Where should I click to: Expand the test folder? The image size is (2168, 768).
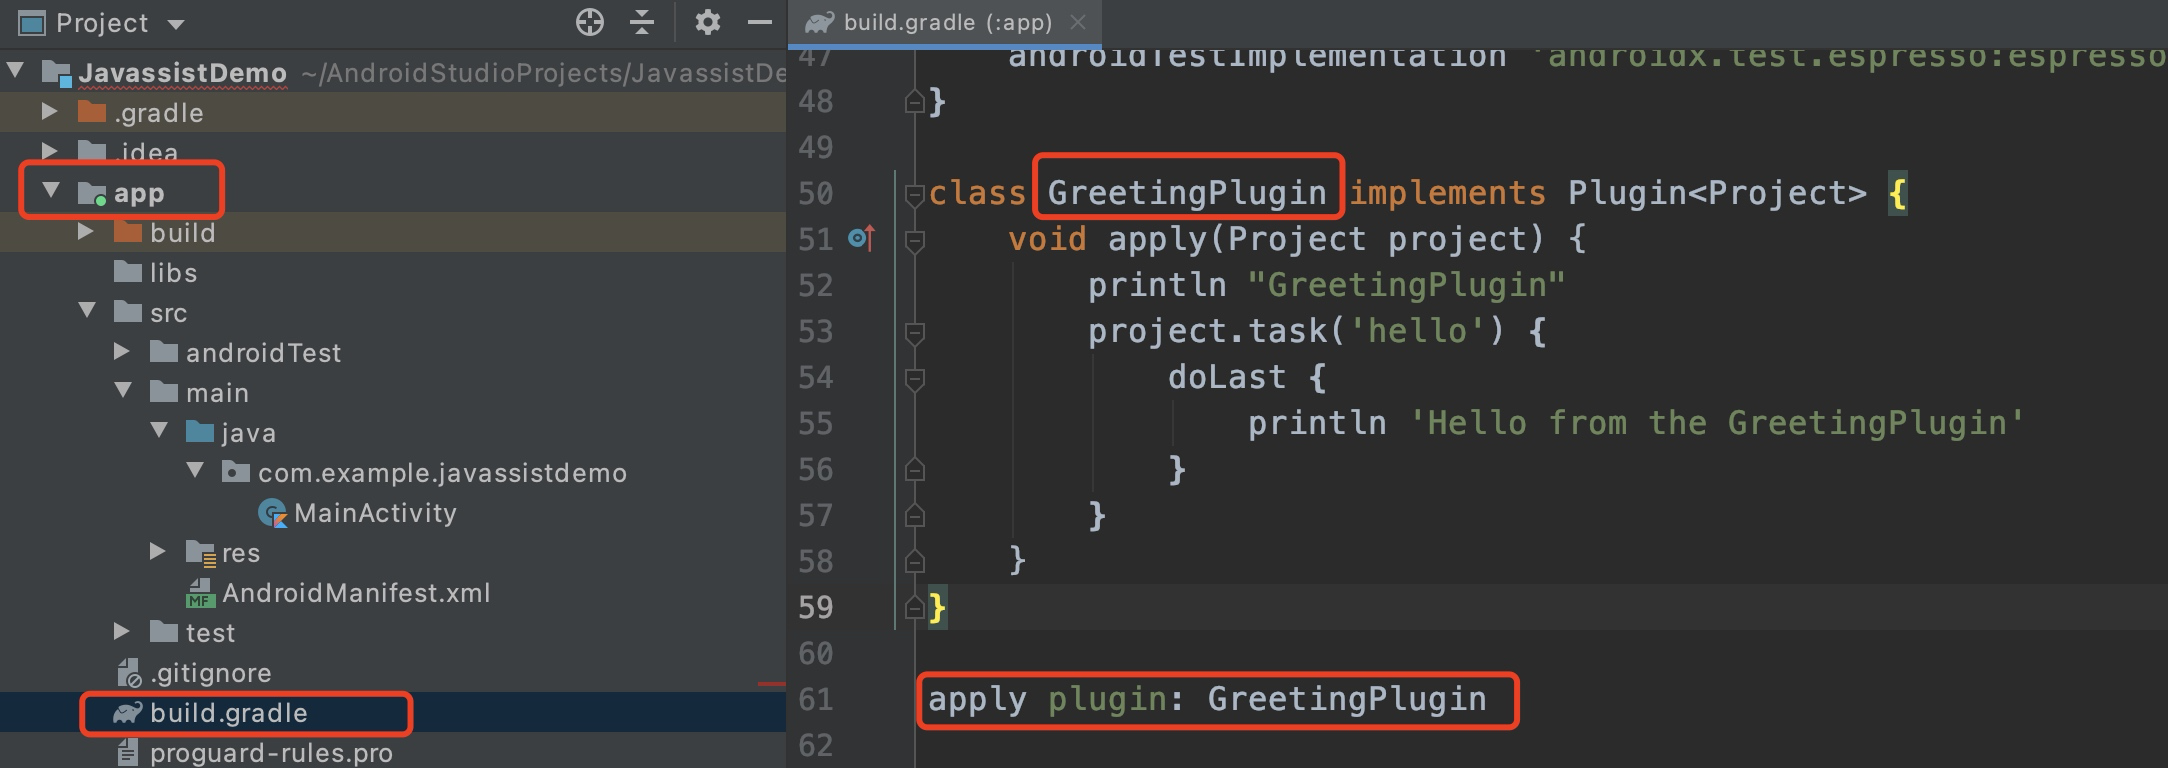point(122,631)
